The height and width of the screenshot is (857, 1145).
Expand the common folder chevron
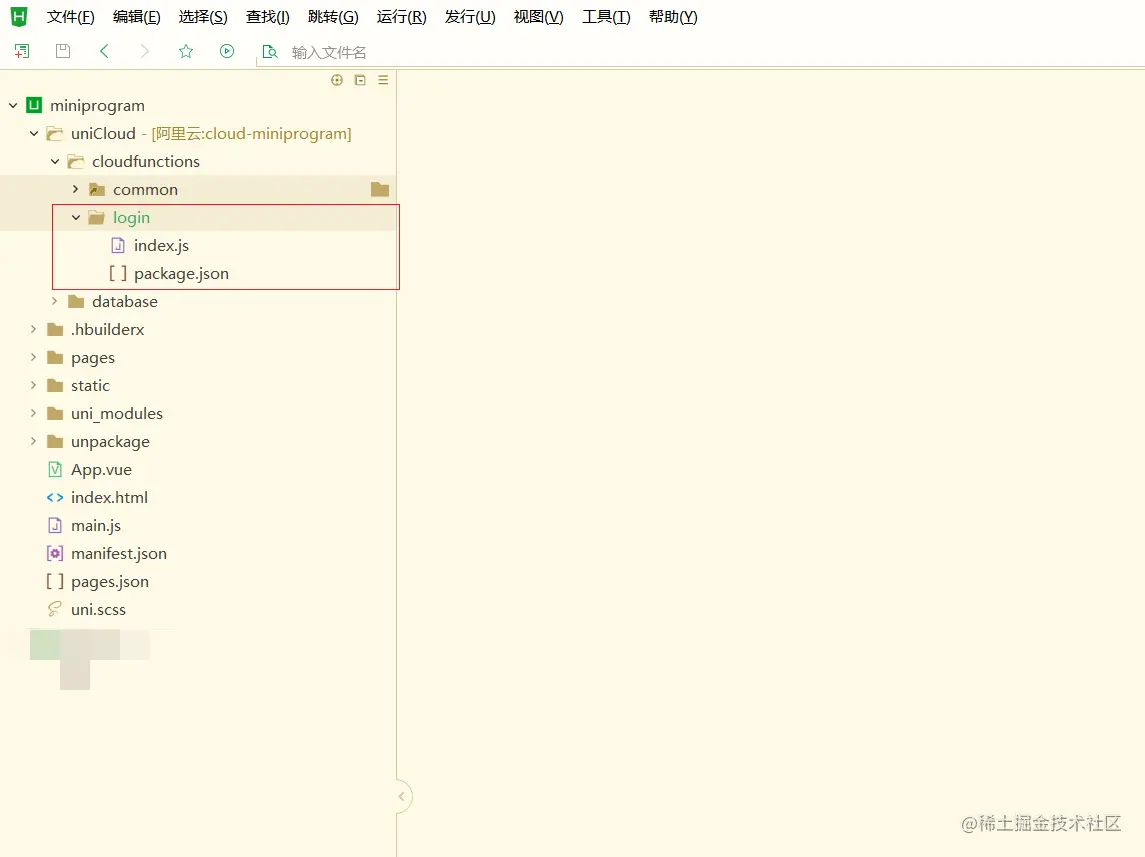[75, 189]
